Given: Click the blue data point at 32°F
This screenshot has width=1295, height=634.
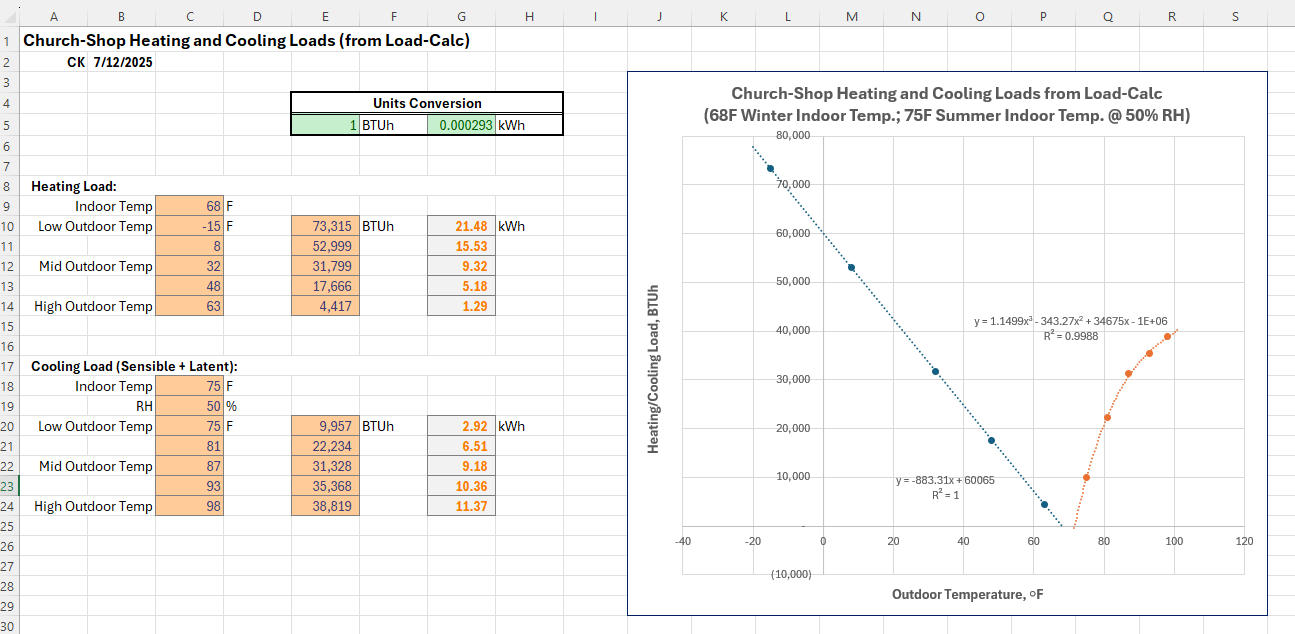Looking at the screenshot, I should [x=935, y=372].
